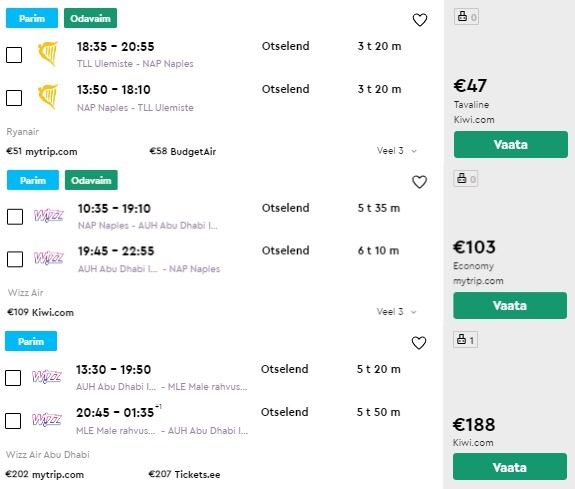575x489 pixels.
Task: Click the chevron next to Veel 3 below €109 Kiwi.com
Action: point(414,312)
